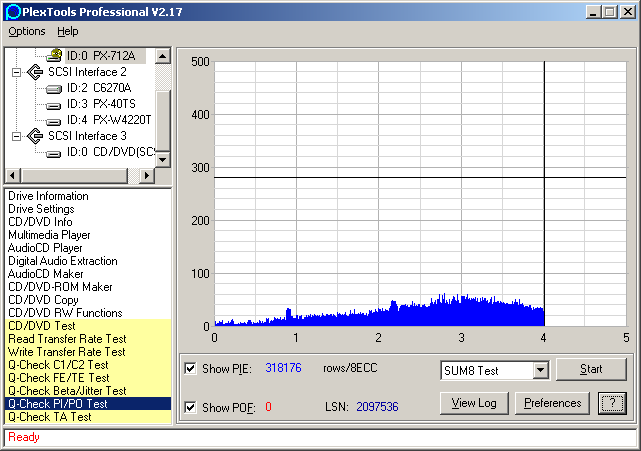Click the SCSI Interface 2 icon
The image size is (641, 451).
point(35,72)
